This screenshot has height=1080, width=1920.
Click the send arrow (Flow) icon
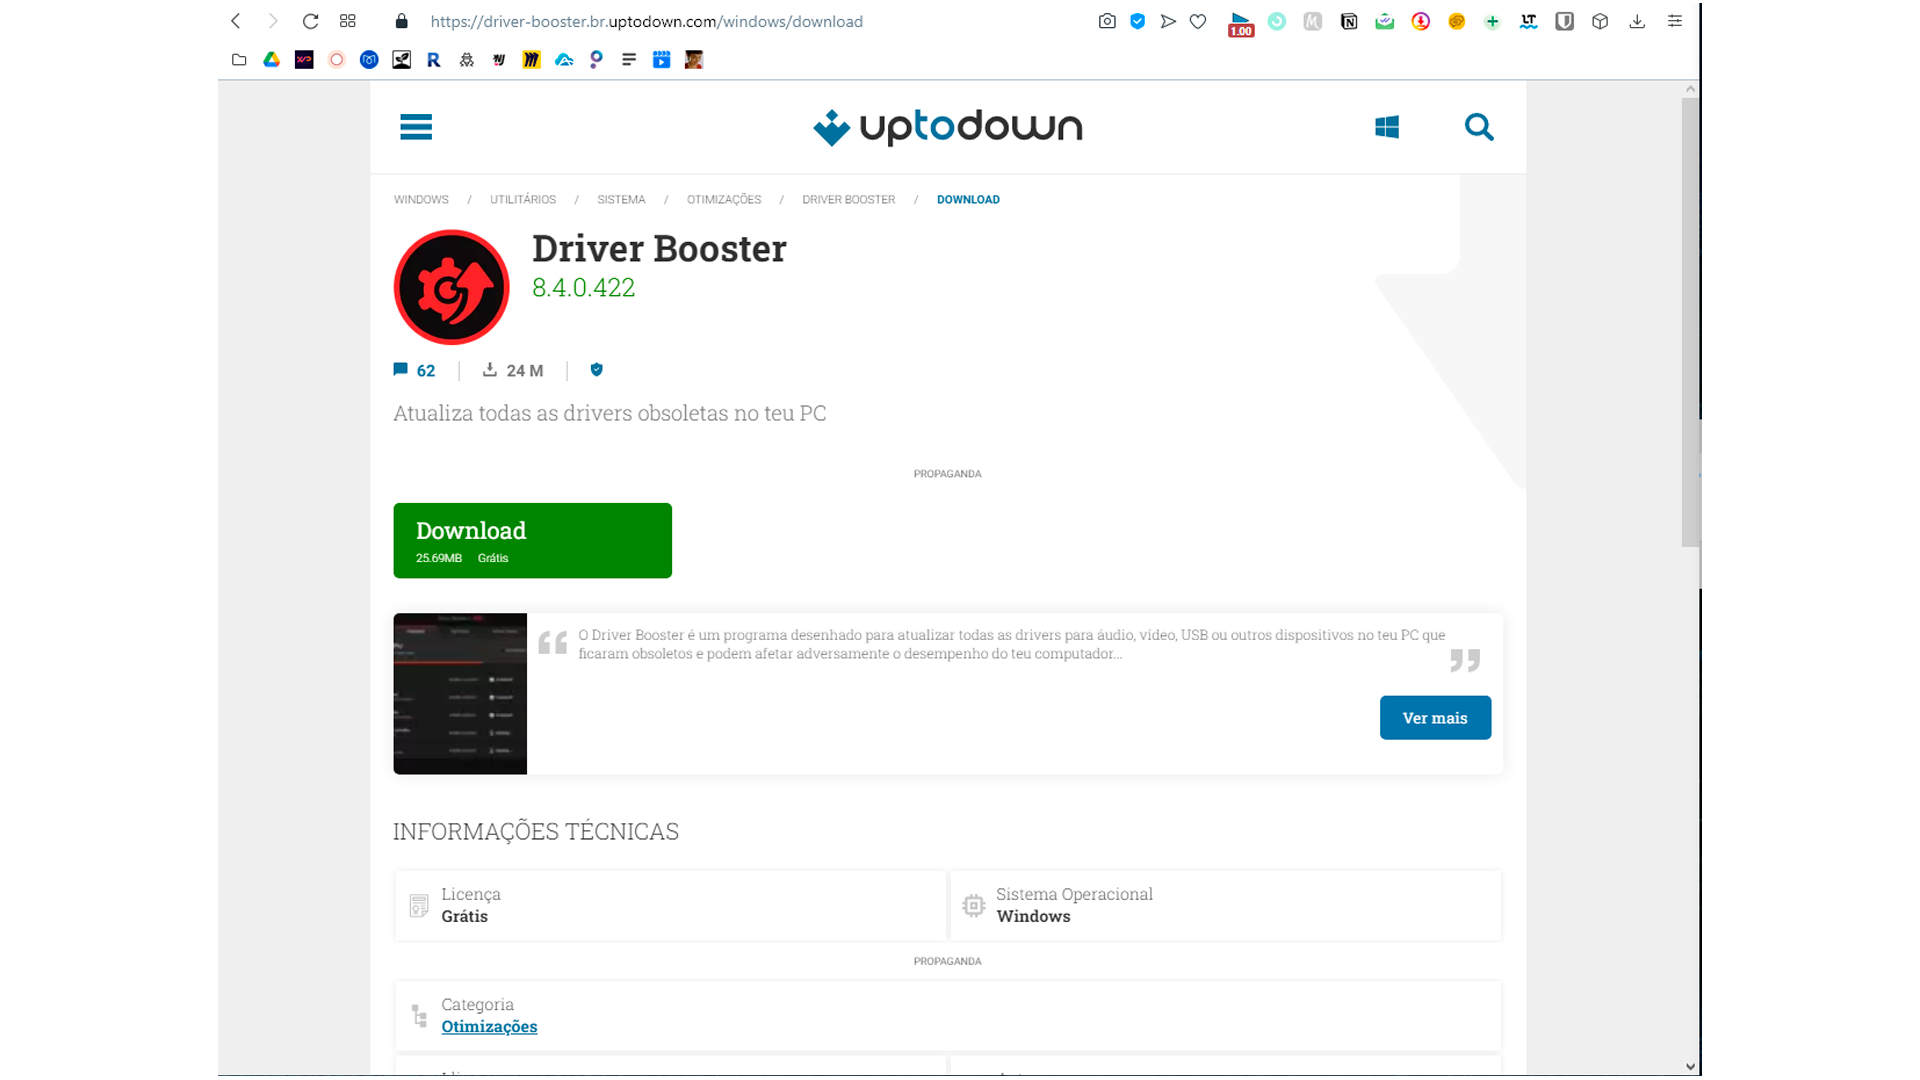1168,21
